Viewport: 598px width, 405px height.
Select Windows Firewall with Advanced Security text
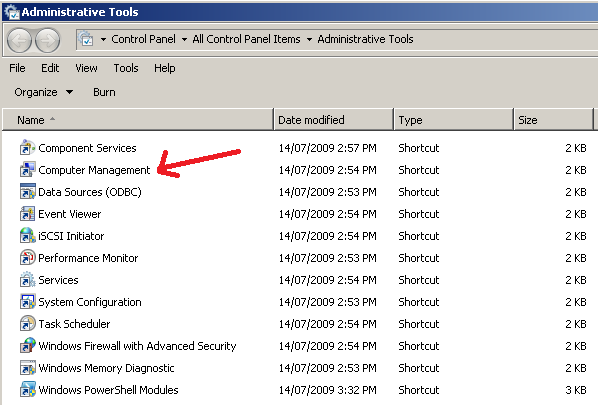[x=137, y=346]
